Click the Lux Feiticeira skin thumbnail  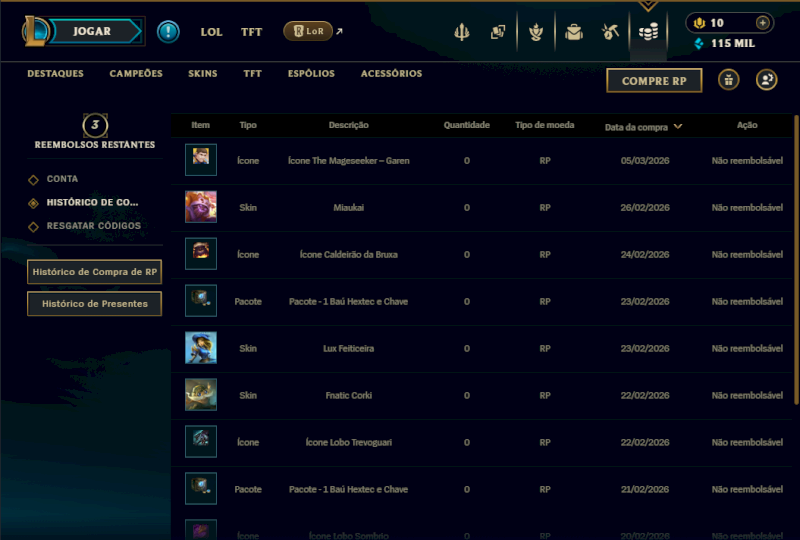tap(201, 348)
